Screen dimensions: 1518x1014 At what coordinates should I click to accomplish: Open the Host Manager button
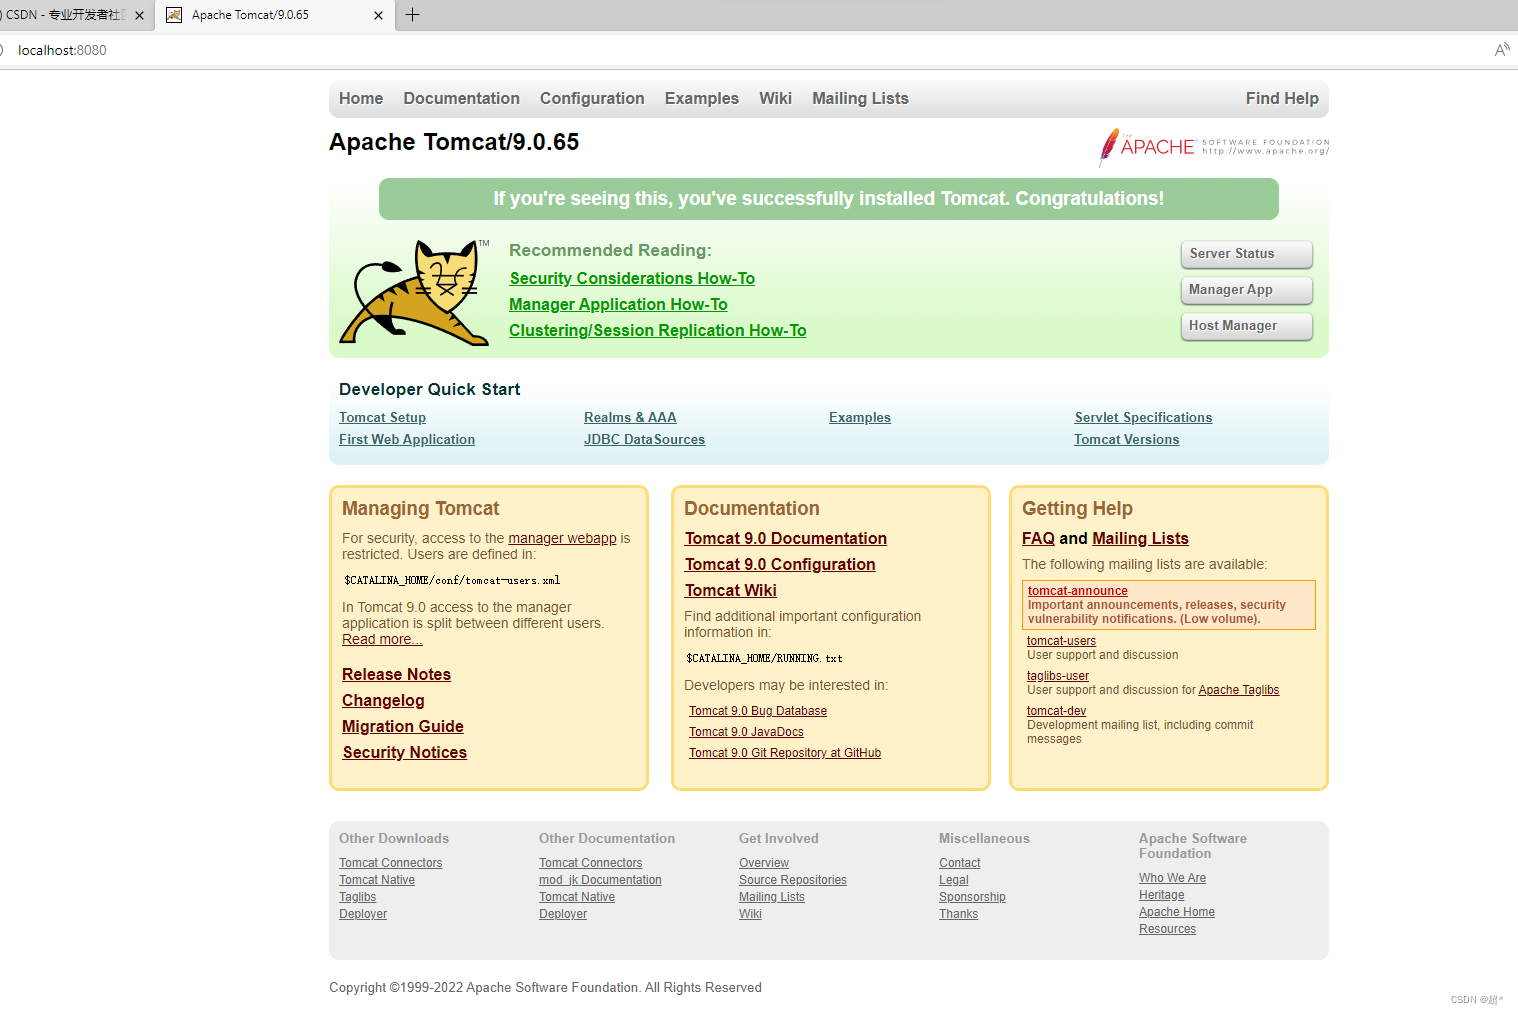[x=1246, y=326]
